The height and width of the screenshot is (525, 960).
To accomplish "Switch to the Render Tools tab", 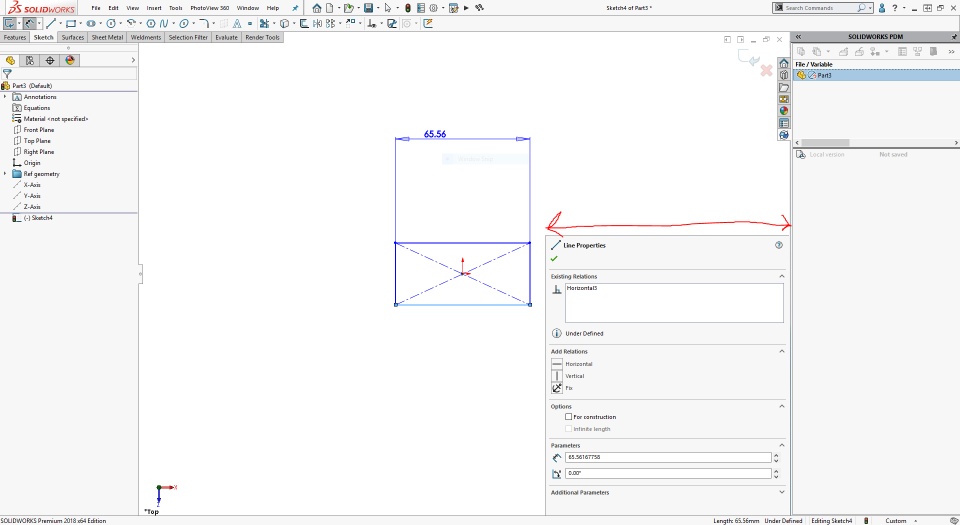I will click(x=262, y=37).
